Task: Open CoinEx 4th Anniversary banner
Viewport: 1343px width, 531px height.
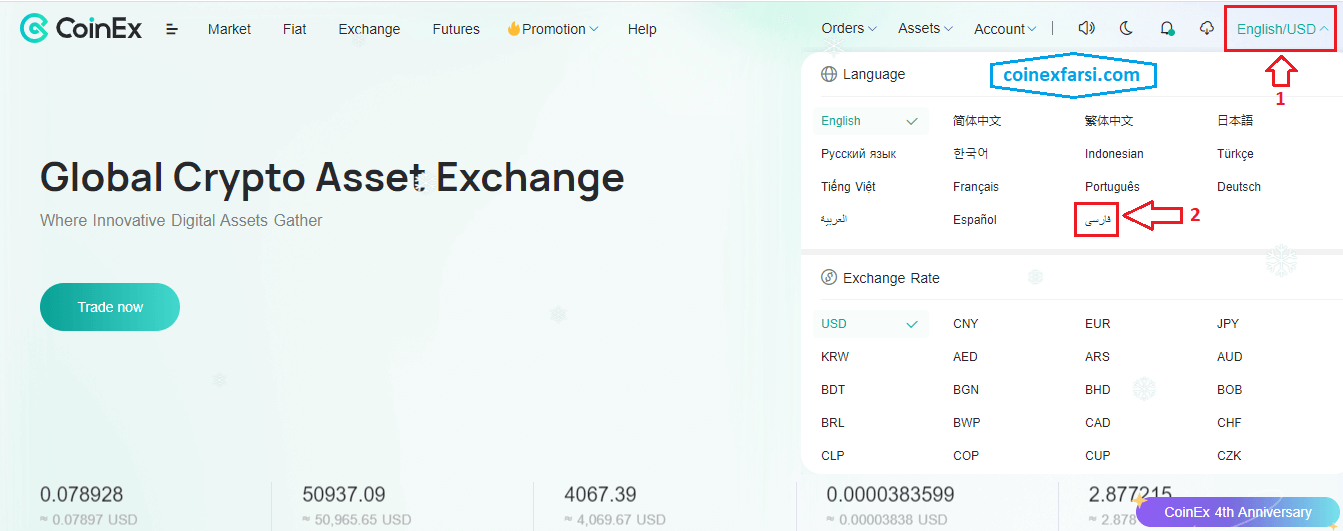Action: click(1237, 512)
